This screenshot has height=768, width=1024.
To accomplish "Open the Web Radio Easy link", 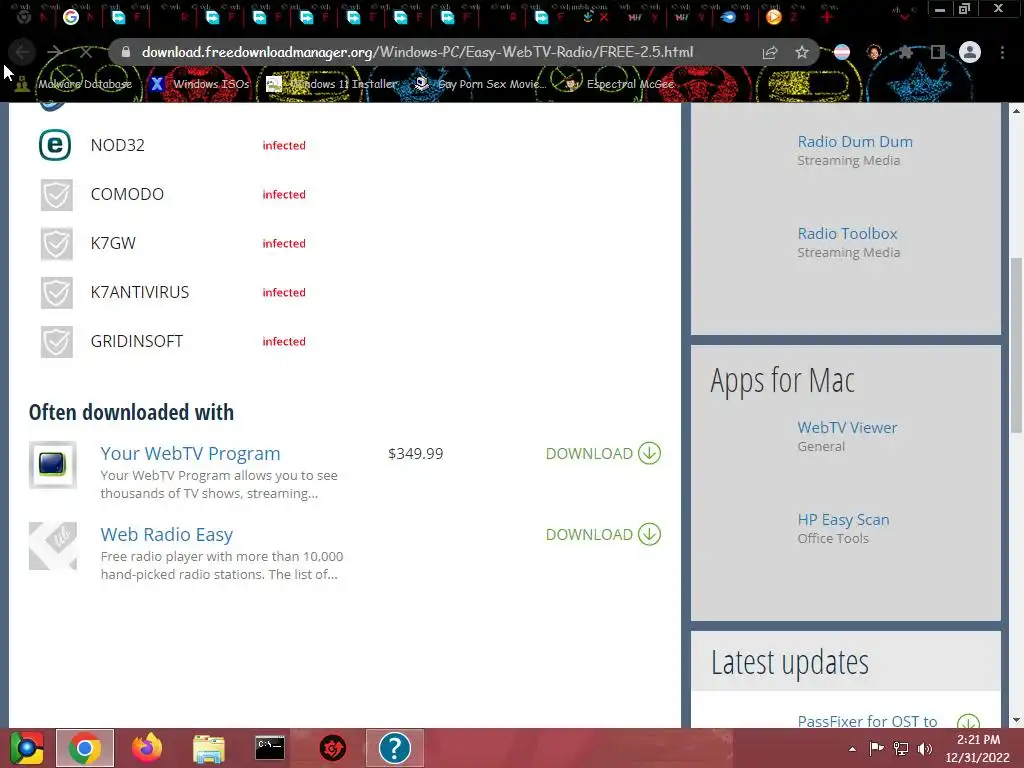I will click(x=167, y=534).
